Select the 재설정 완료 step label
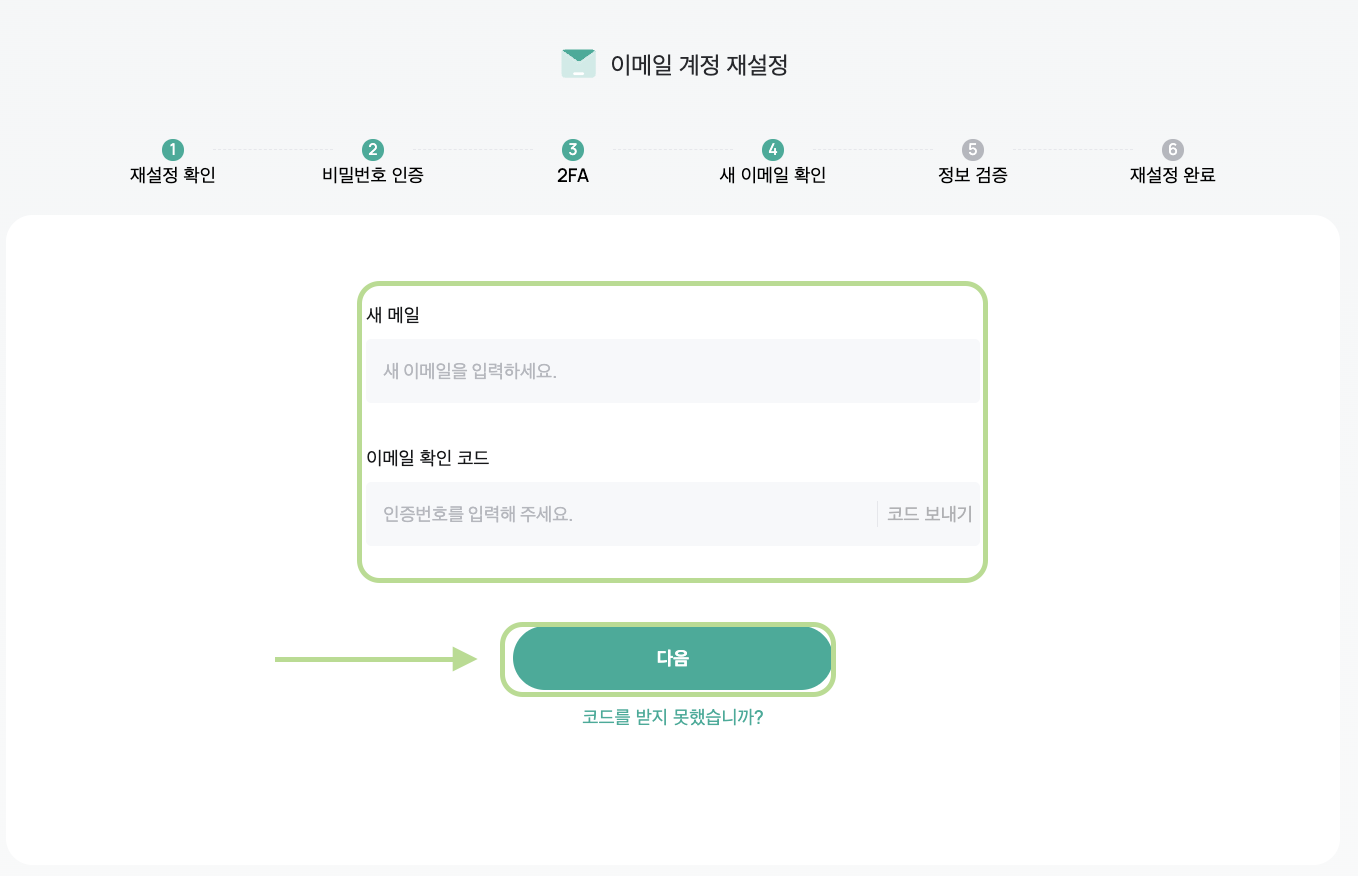Image resolution: width=1358 pixels, height=876 pixels. click(x=1172, y=176)
